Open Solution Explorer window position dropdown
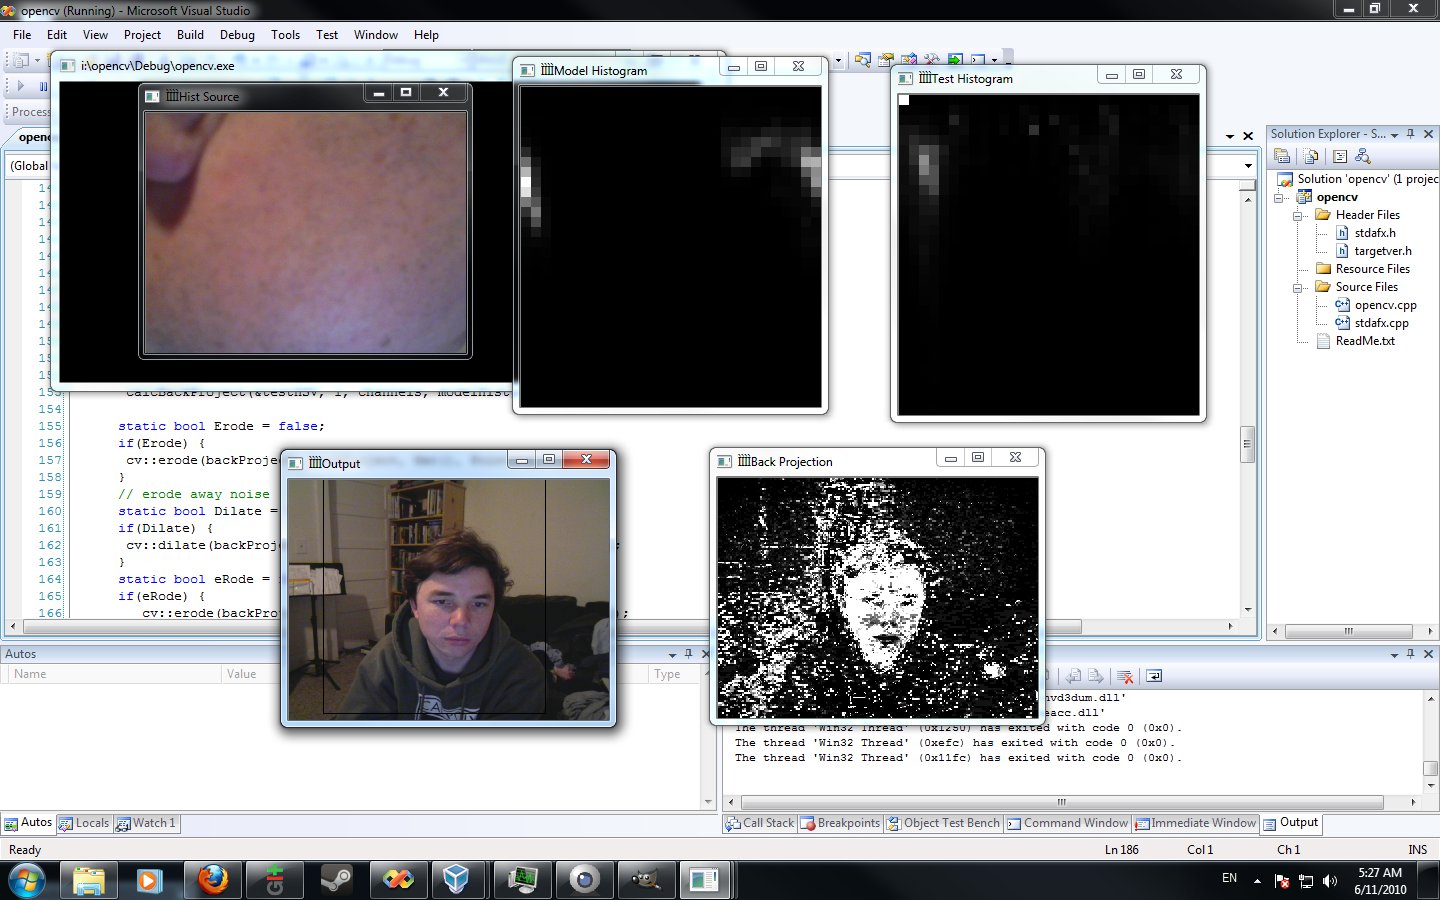 click(x=1394, y=134)
